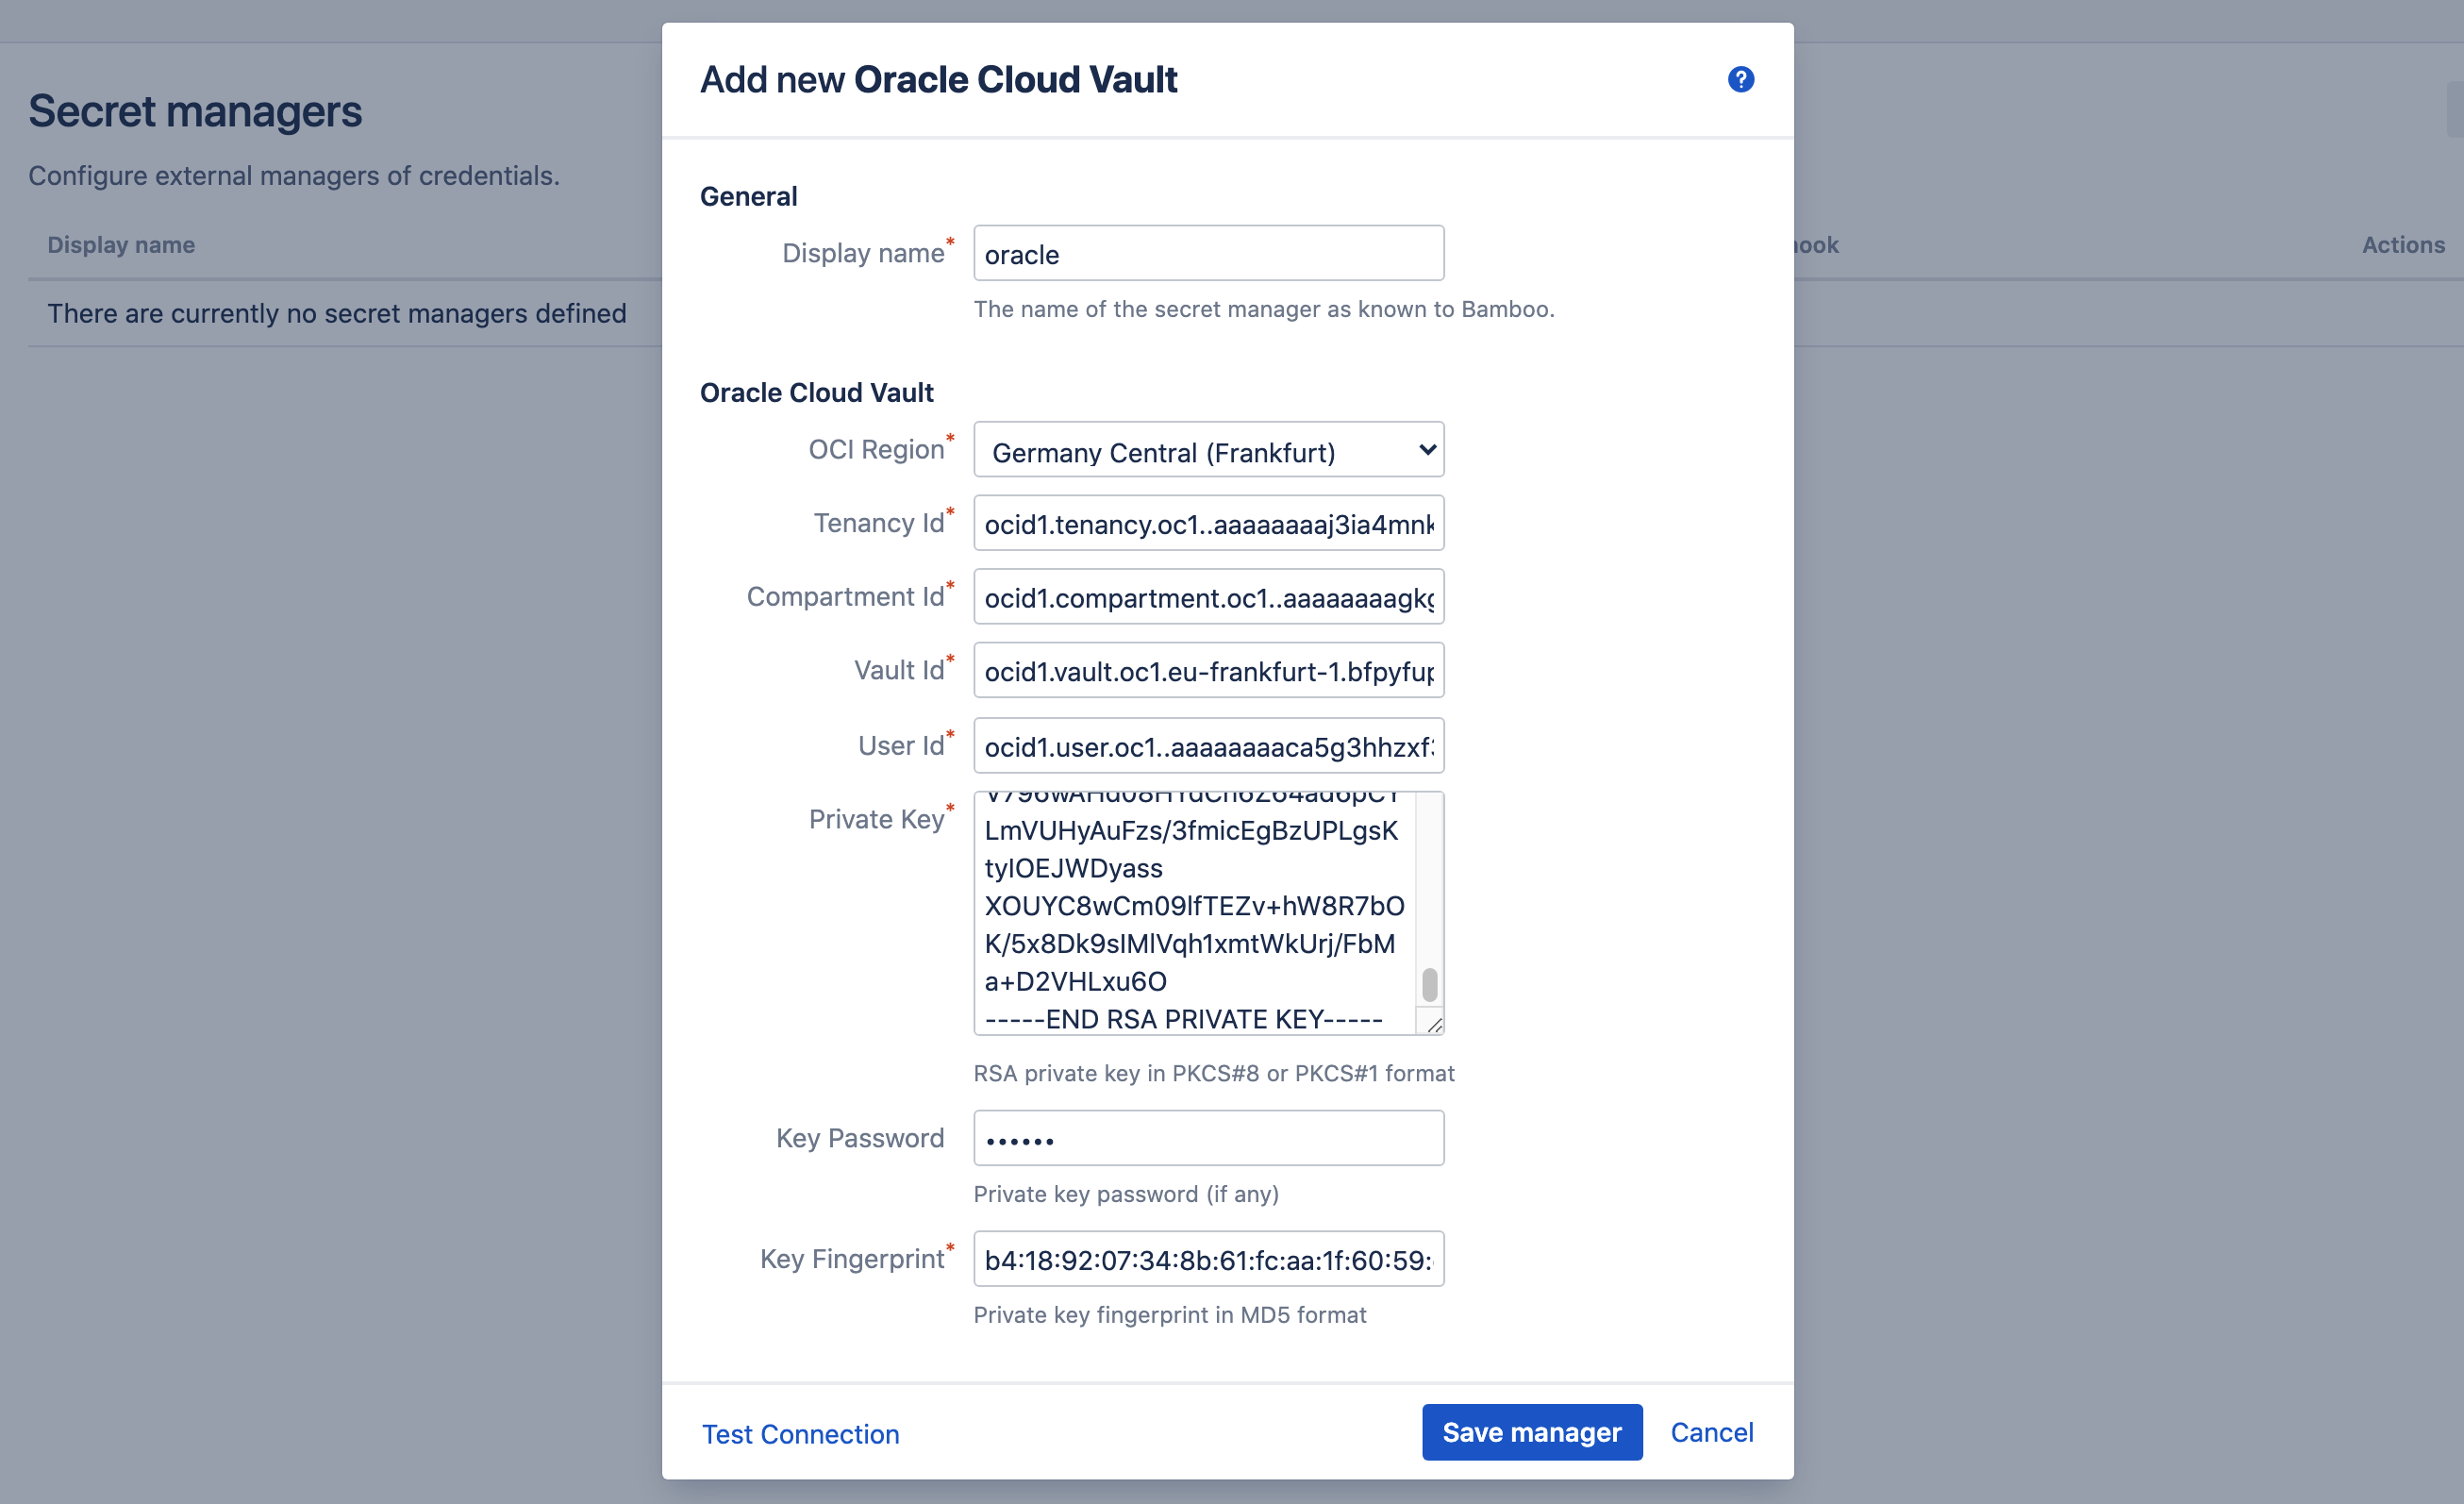
Task: Open the help icon in the dialog header
Action: 1740,79
